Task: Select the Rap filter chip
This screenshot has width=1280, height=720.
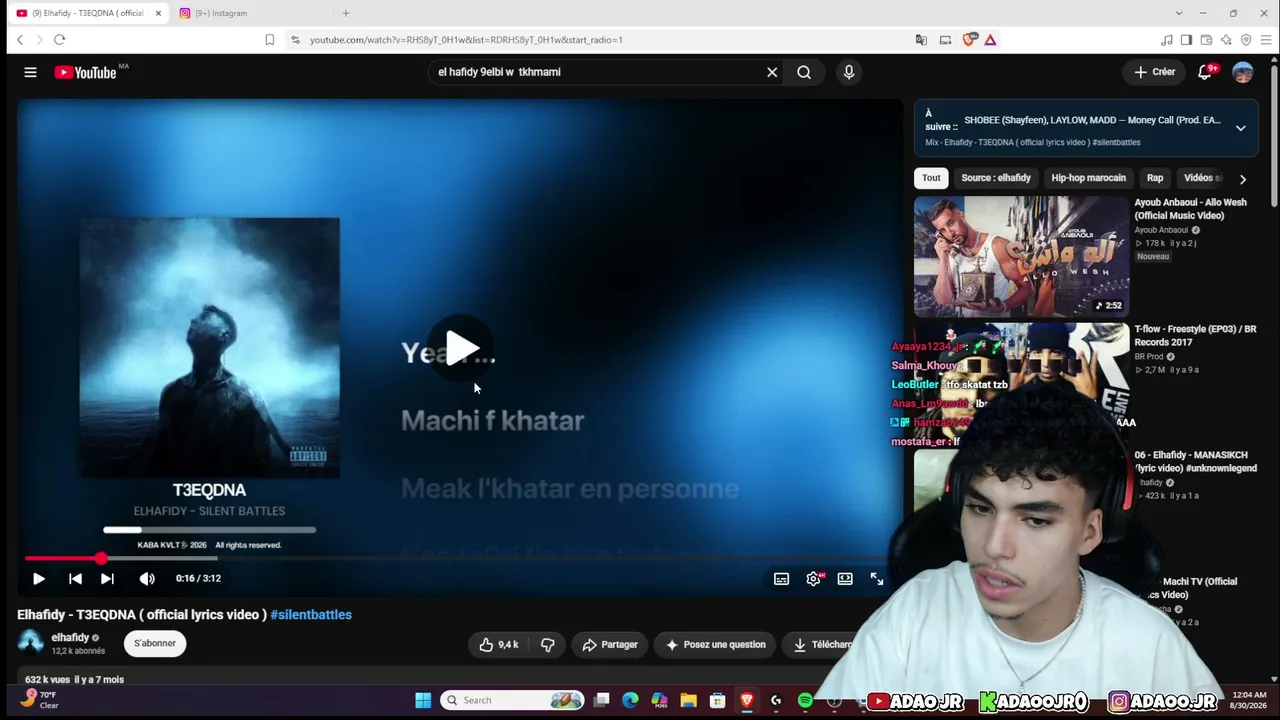Action: coord(1155,178)
